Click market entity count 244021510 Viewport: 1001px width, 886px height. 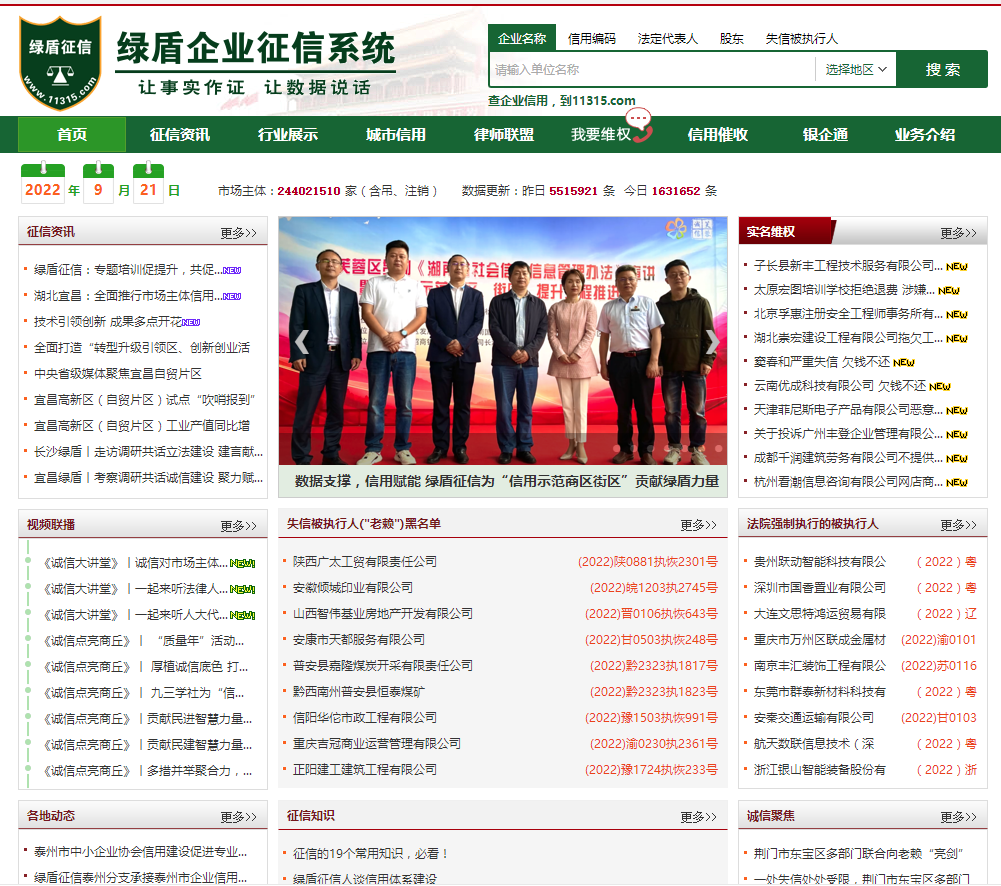[308, 191]
